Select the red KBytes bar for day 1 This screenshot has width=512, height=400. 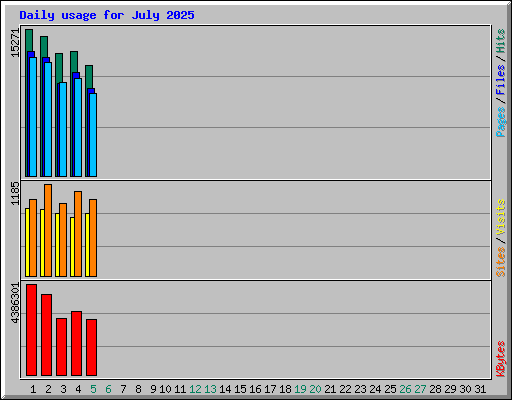(31, 330)
